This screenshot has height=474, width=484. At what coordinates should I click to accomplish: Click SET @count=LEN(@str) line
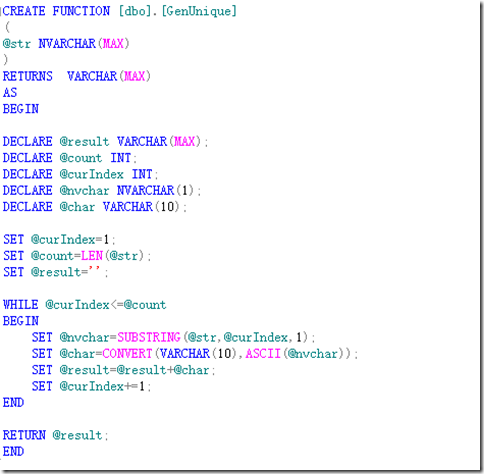click(77, 256)
